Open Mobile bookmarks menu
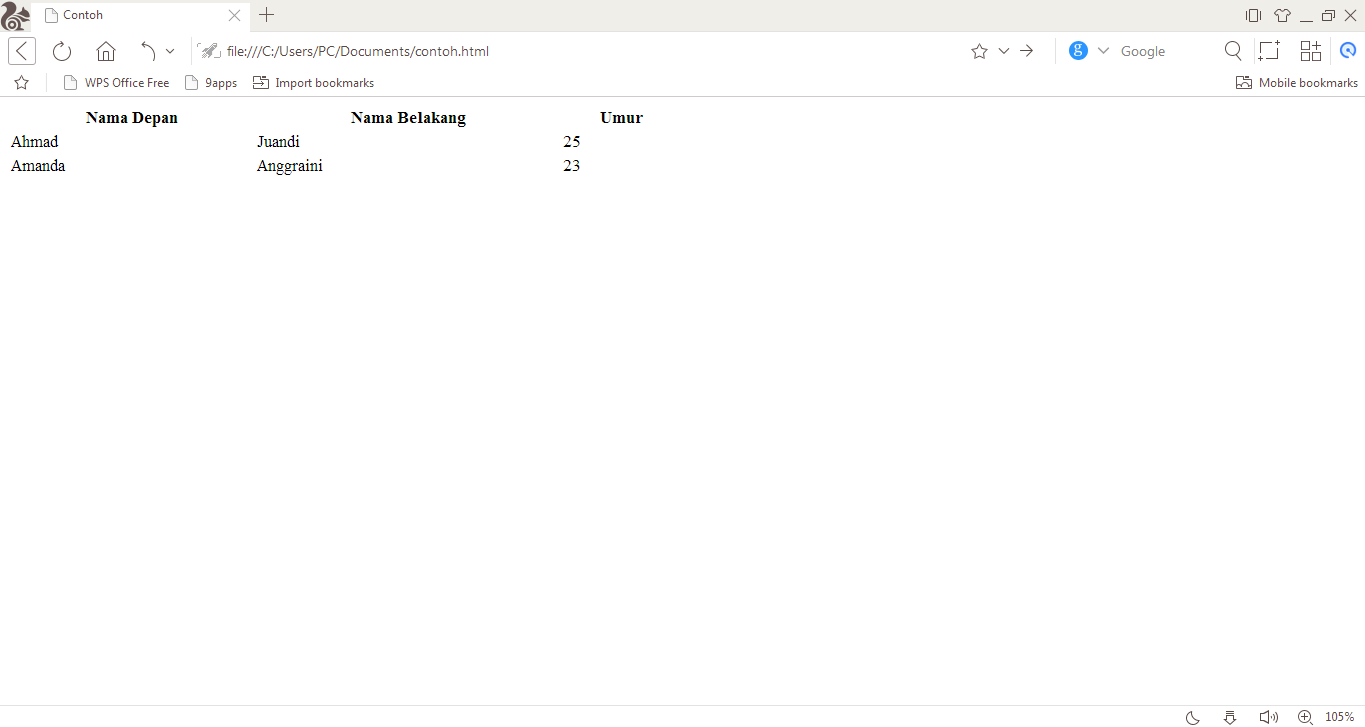Viewport: 1365px width, 727px height. point(1297,82)
